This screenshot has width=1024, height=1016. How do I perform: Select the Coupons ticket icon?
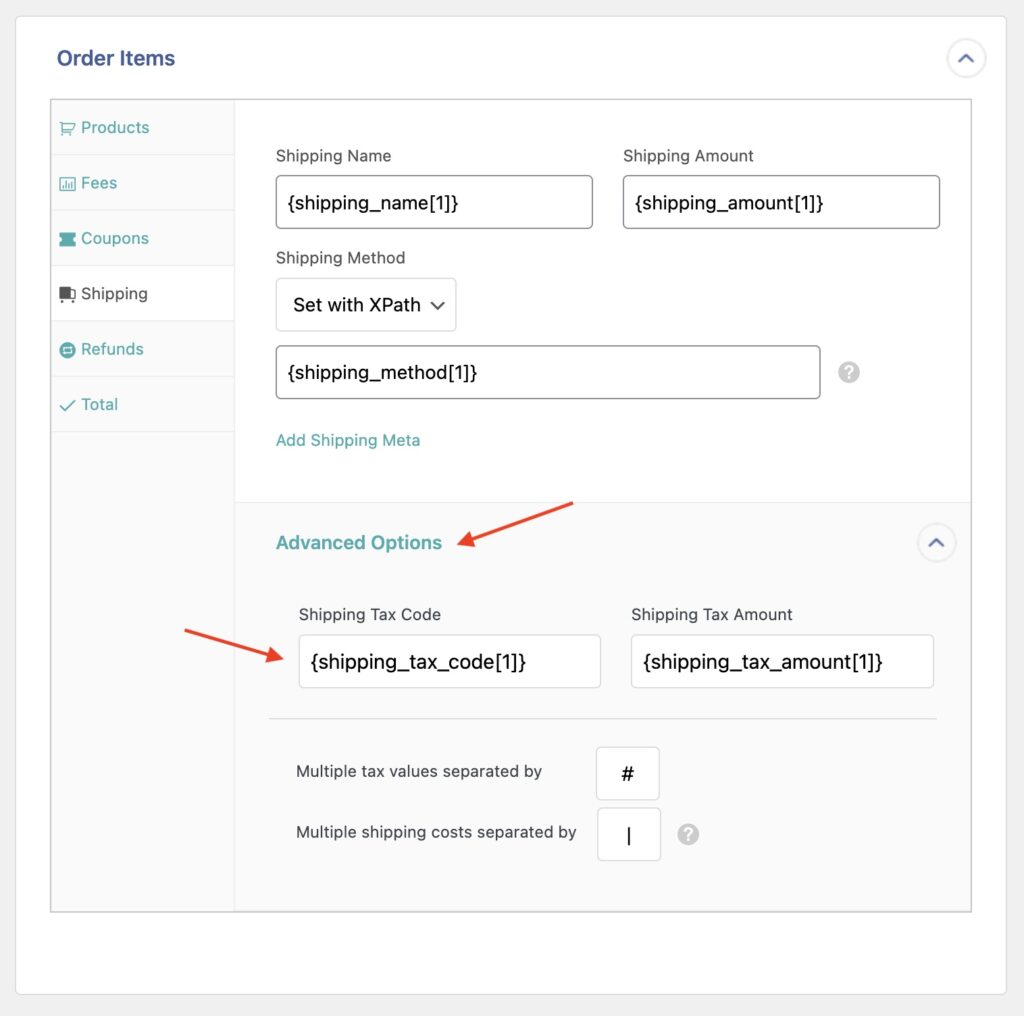coord(68,238)
